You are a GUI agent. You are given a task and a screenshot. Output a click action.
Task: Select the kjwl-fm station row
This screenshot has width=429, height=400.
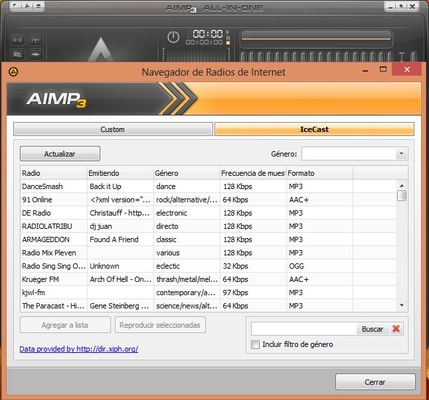point(208,293)
